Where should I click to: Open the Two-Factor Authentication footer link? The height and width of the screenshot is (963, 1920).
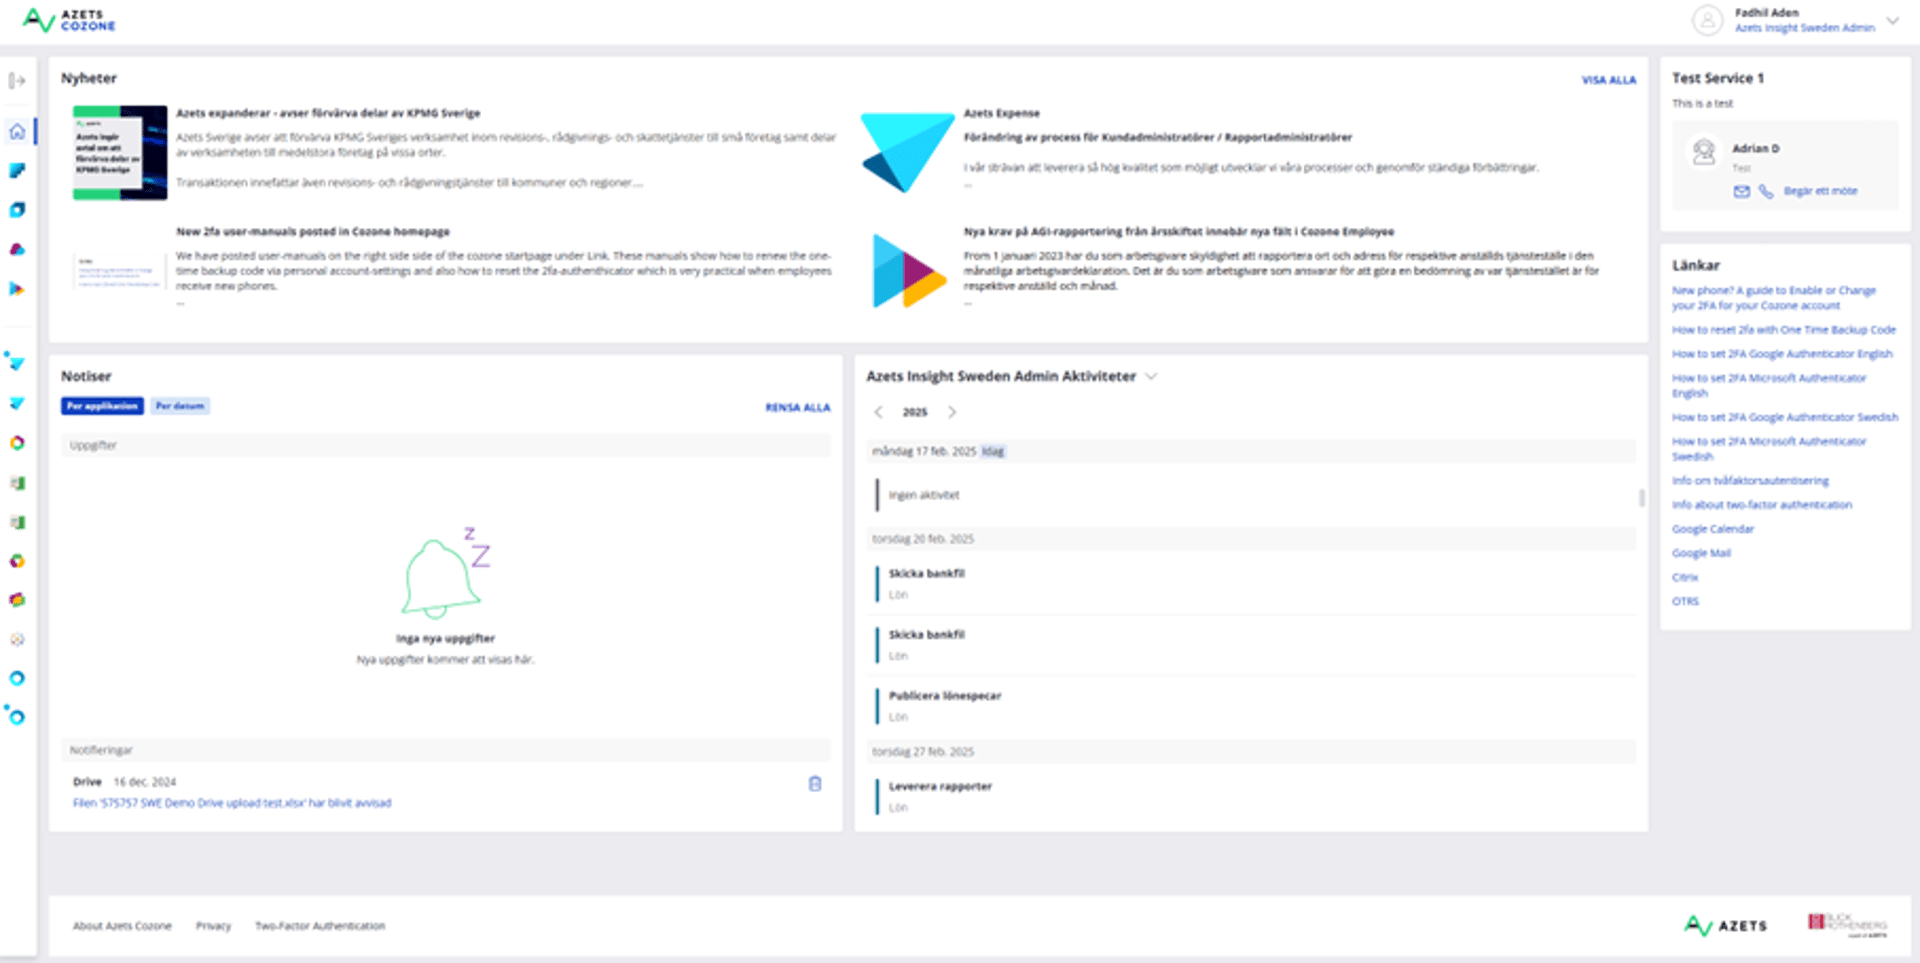[320, 926]
